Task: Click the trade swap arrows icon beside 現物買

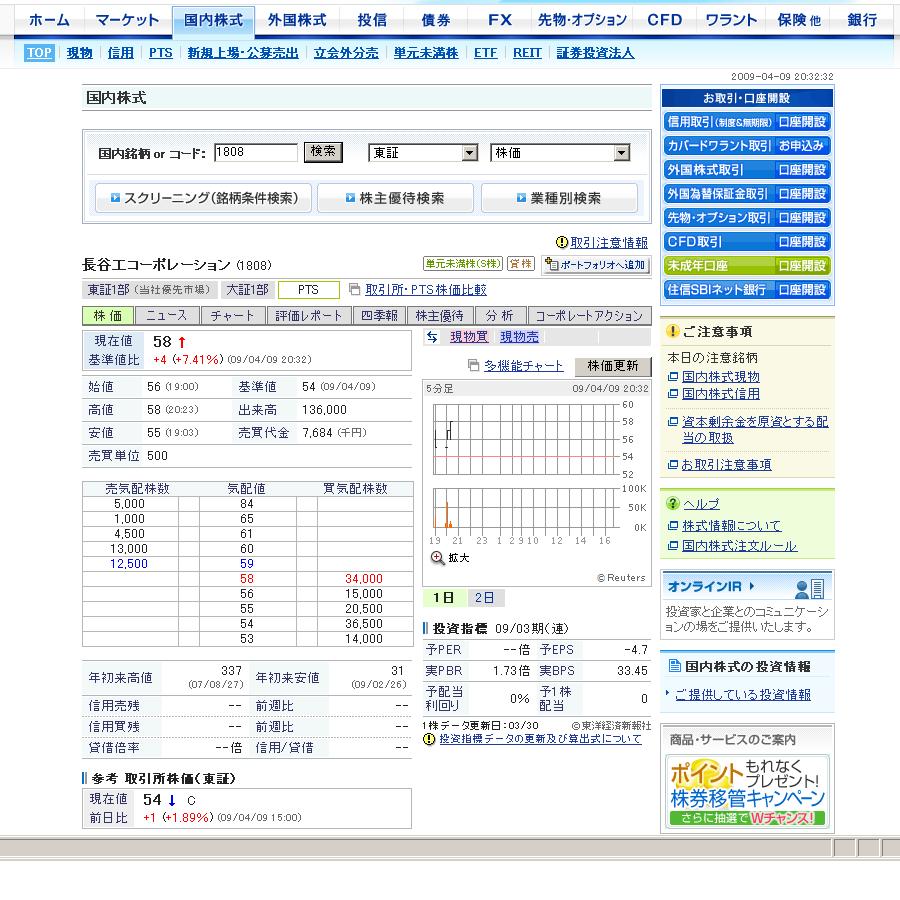Action: (x=432, y=338)
